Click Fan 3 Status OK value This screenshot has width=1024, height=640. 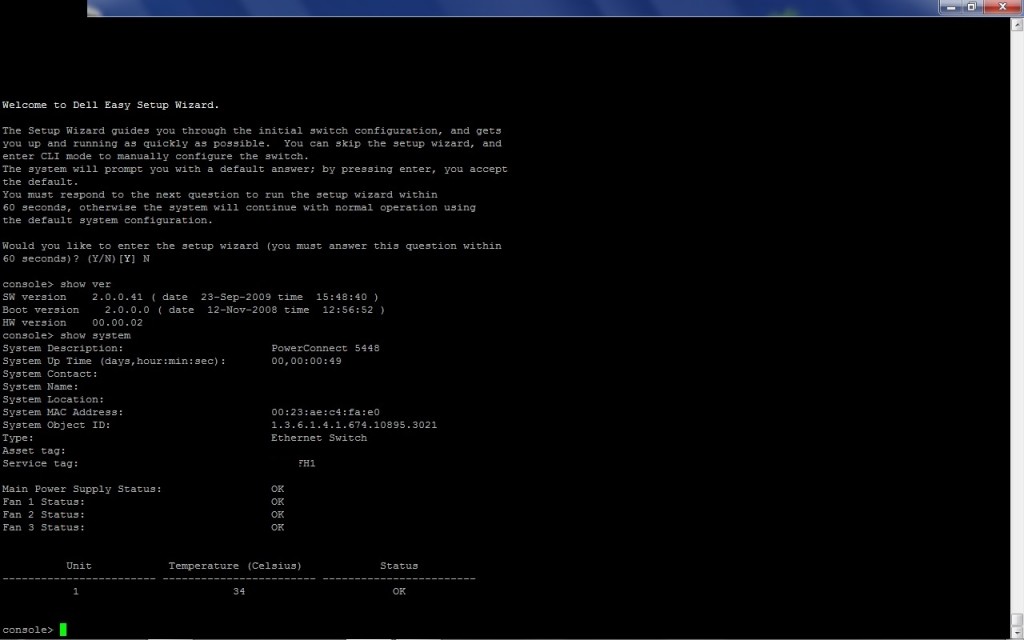click(278, 528)
